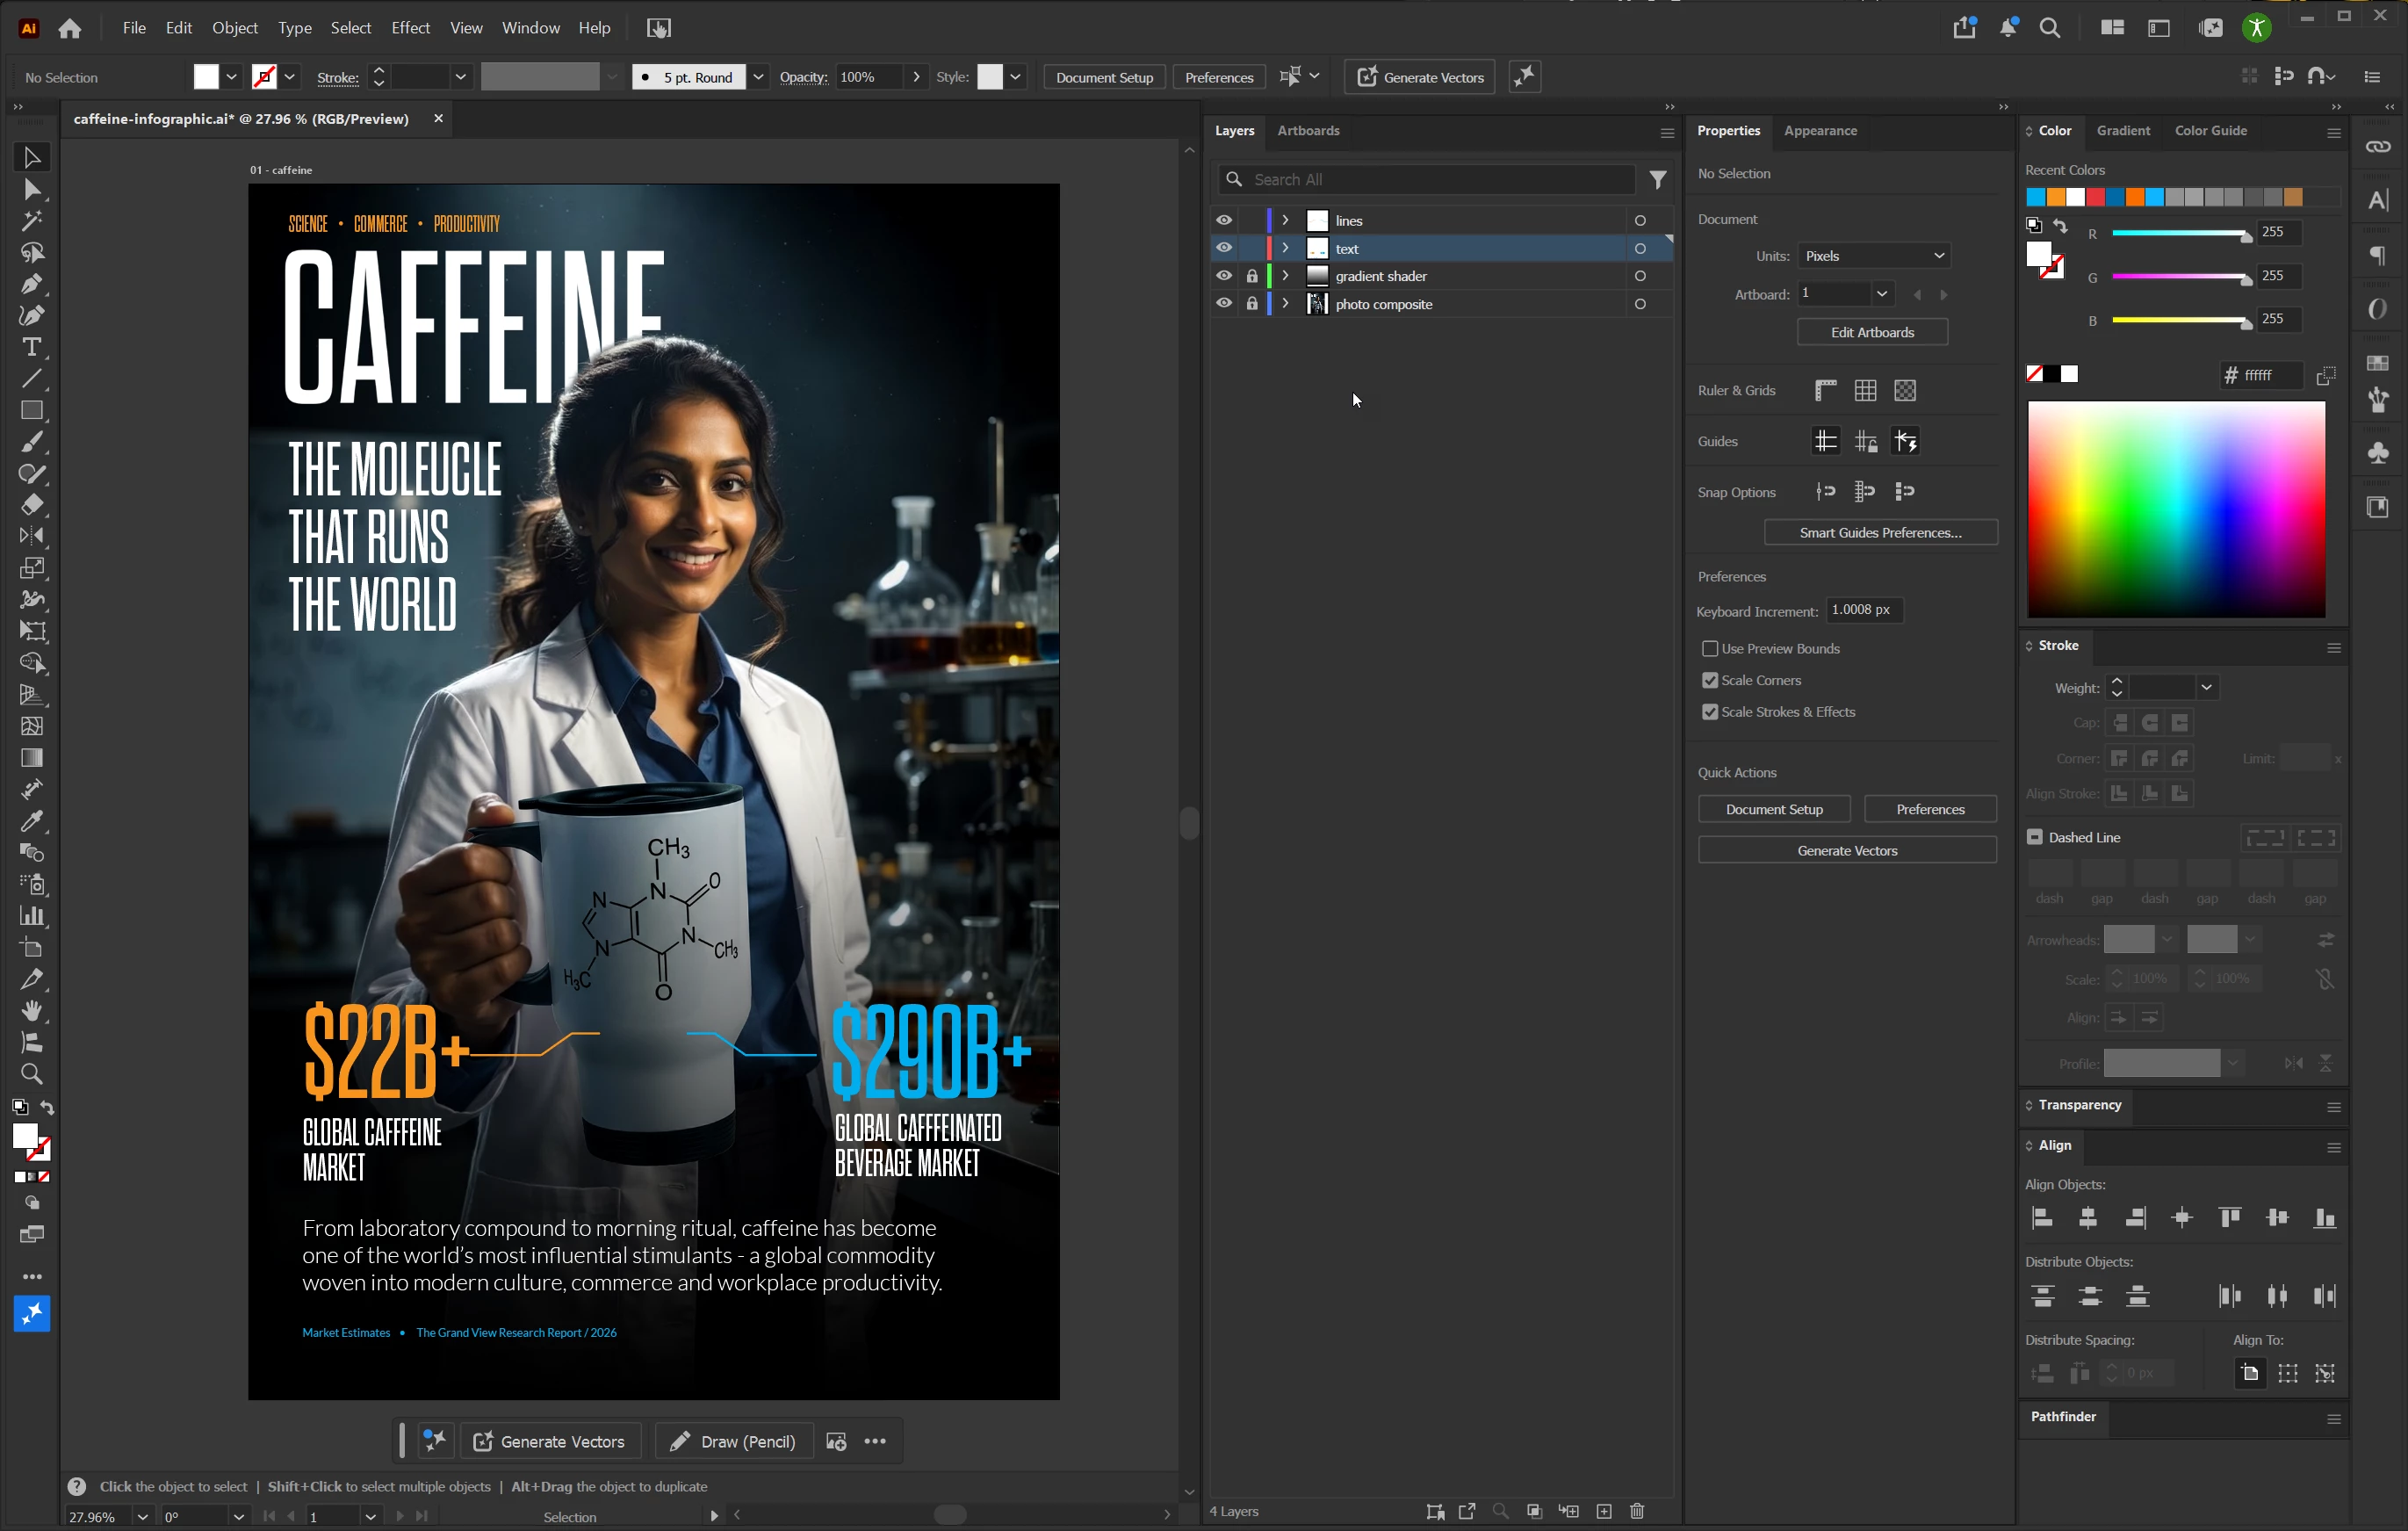
Task: Select the Selection tool arrow
Action: coord(31,157)
